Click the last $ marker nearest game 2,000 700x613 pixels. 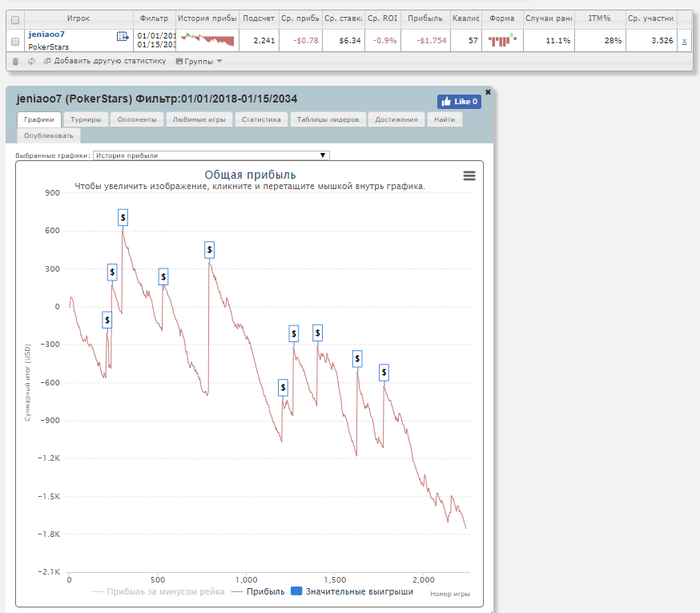(384, 372)
